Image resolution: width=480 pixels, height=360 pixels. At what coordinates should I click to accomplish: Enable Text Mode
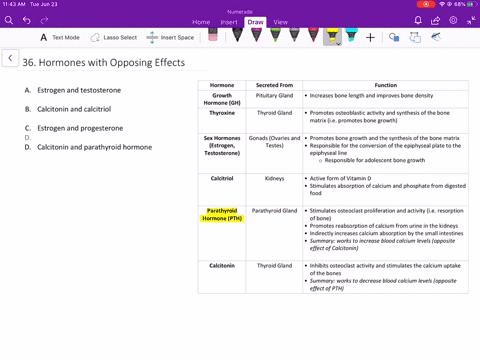pyautogui.click(x=60, y=38)
